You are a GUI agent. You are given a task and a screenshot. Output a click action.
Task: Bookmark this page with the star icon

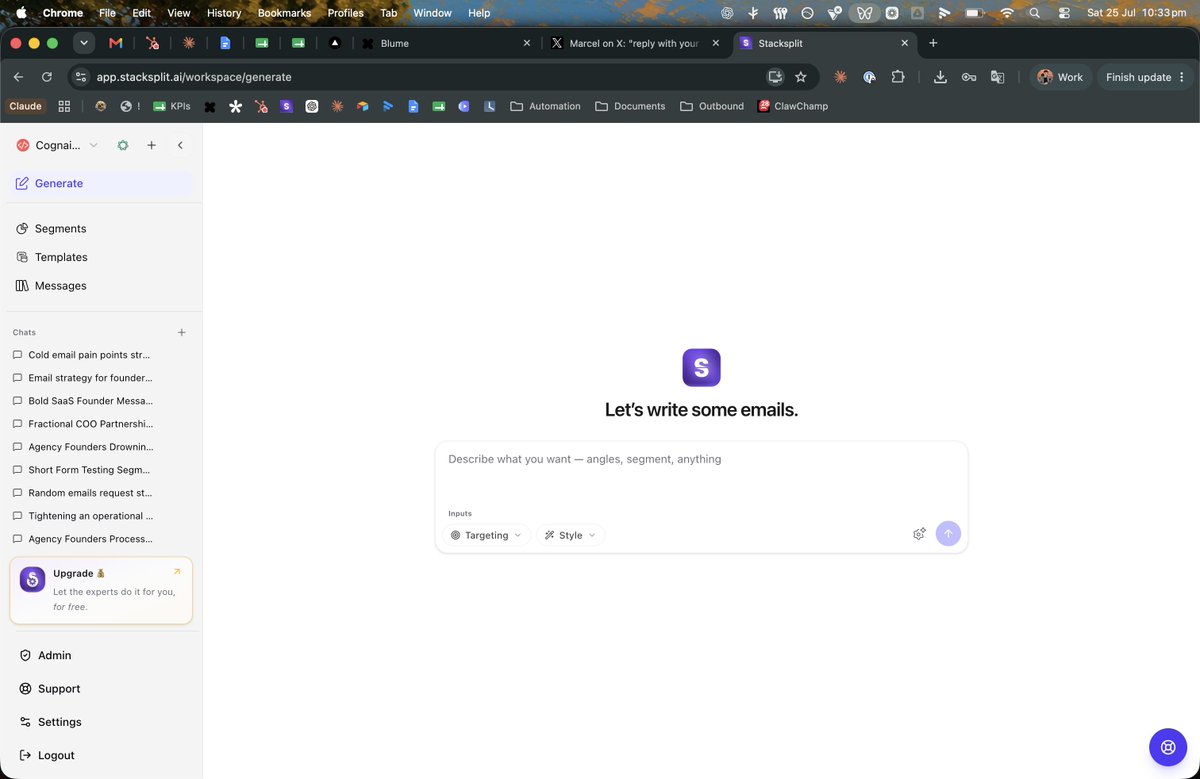[800, 77]
